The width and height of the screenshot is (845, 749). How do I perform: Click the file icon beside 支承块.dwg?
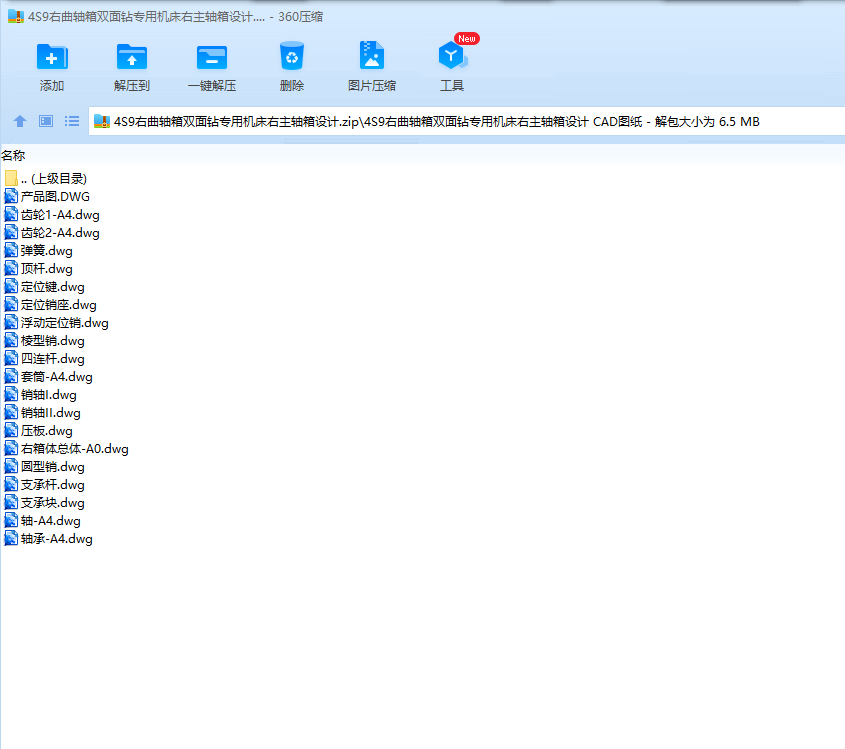[x=11, y=502]
